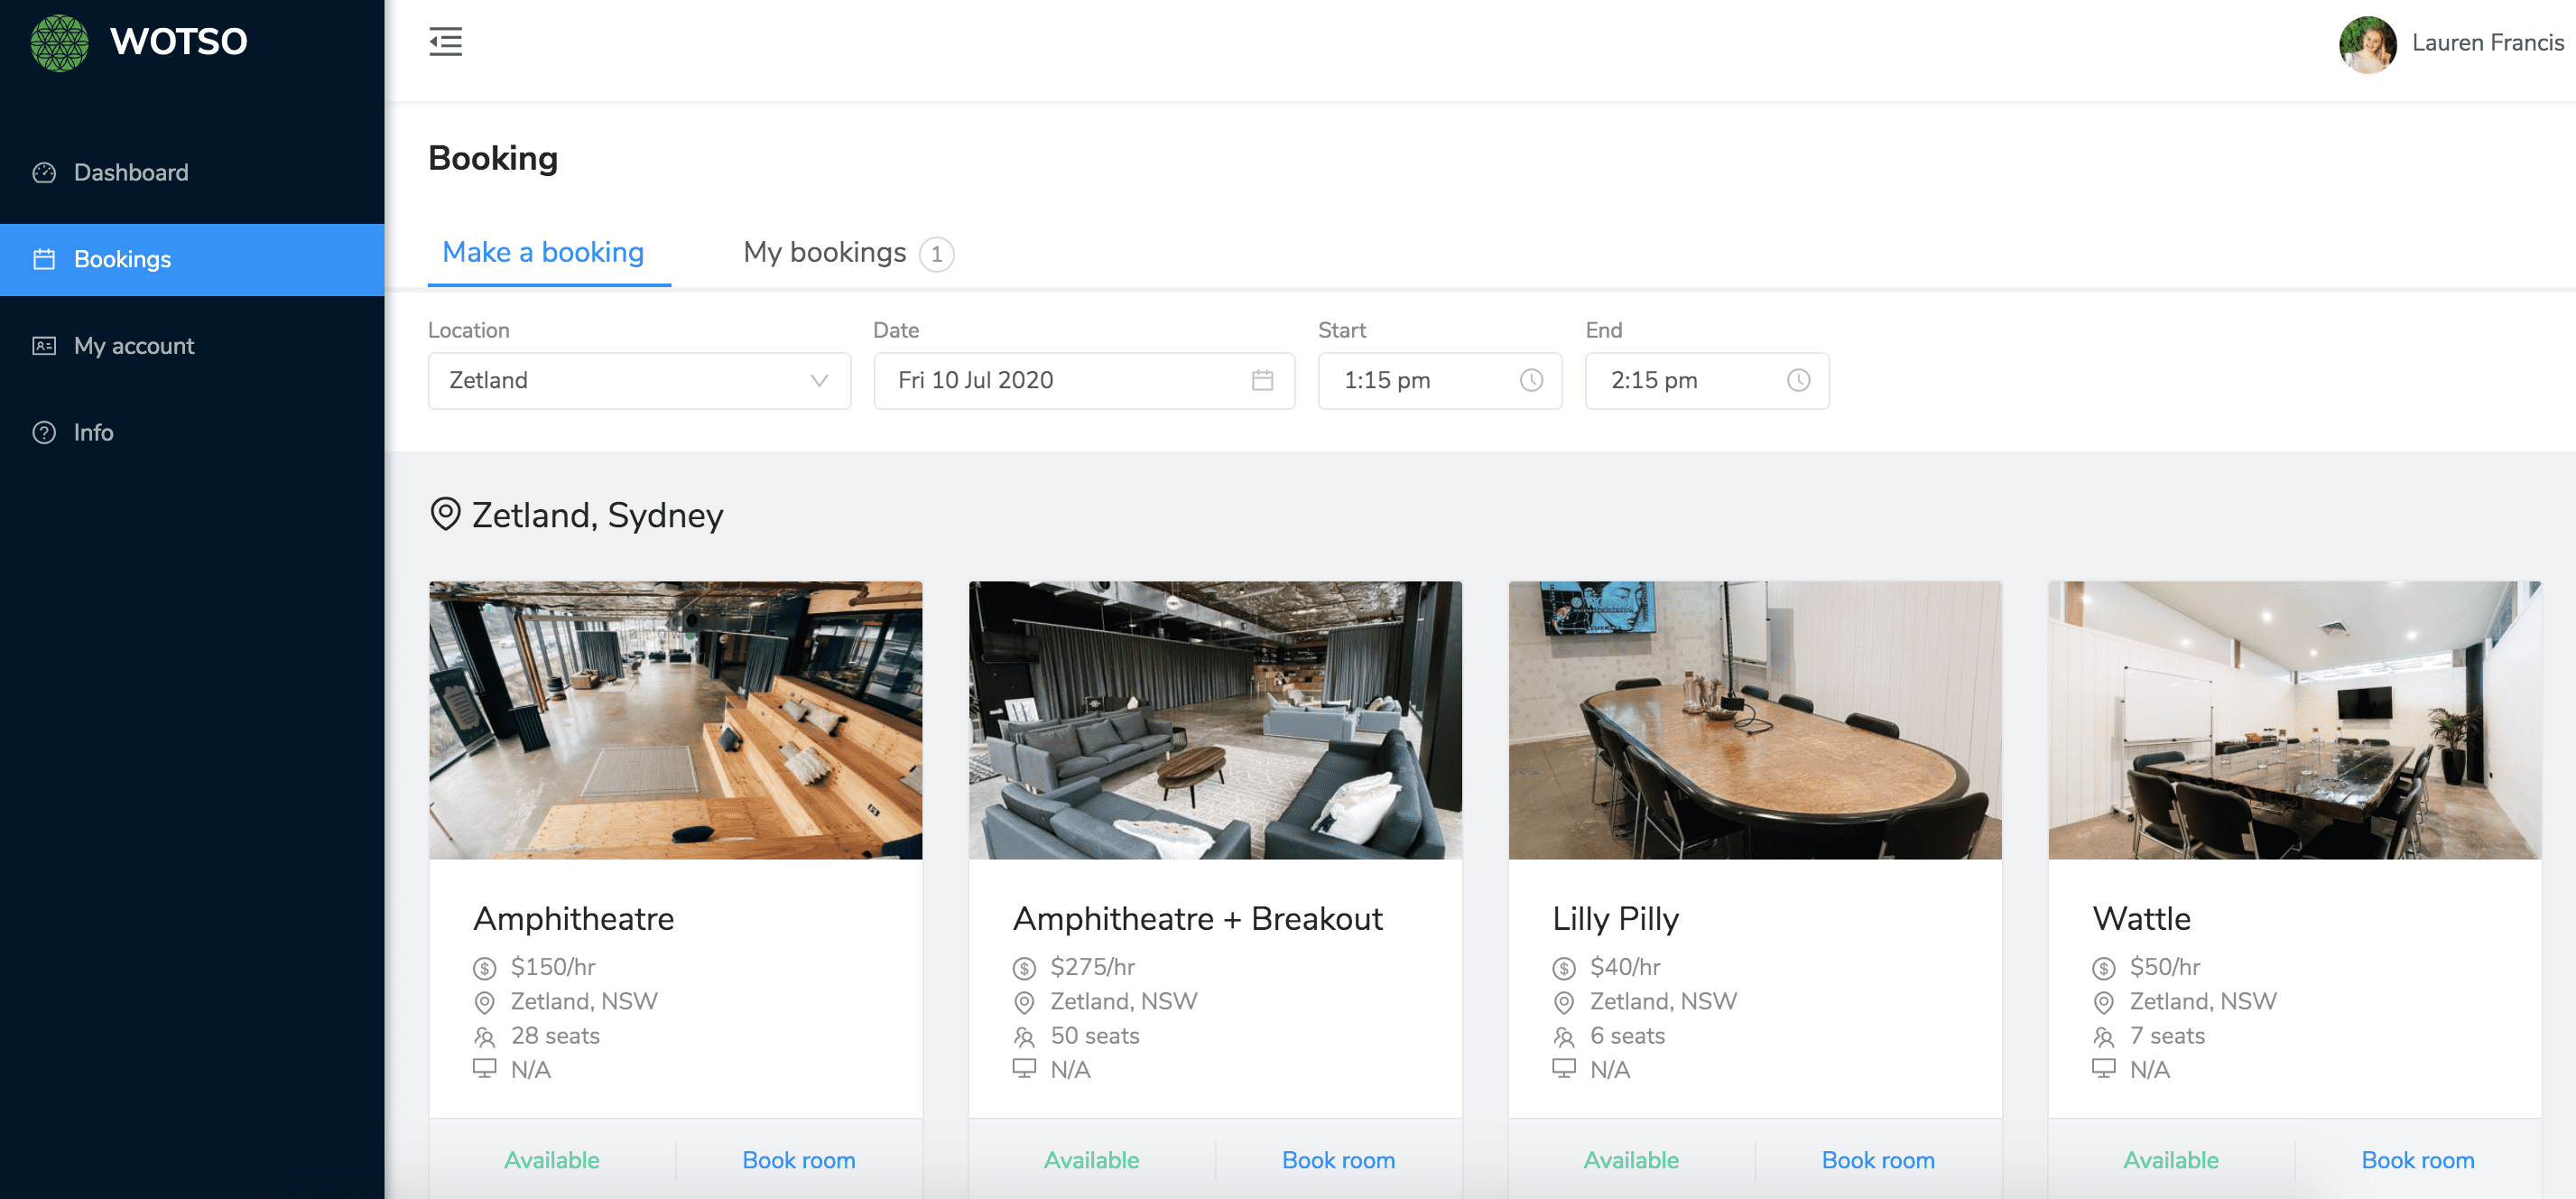
Task: Click the My bookings count badge
Action: tap(937, 254)
